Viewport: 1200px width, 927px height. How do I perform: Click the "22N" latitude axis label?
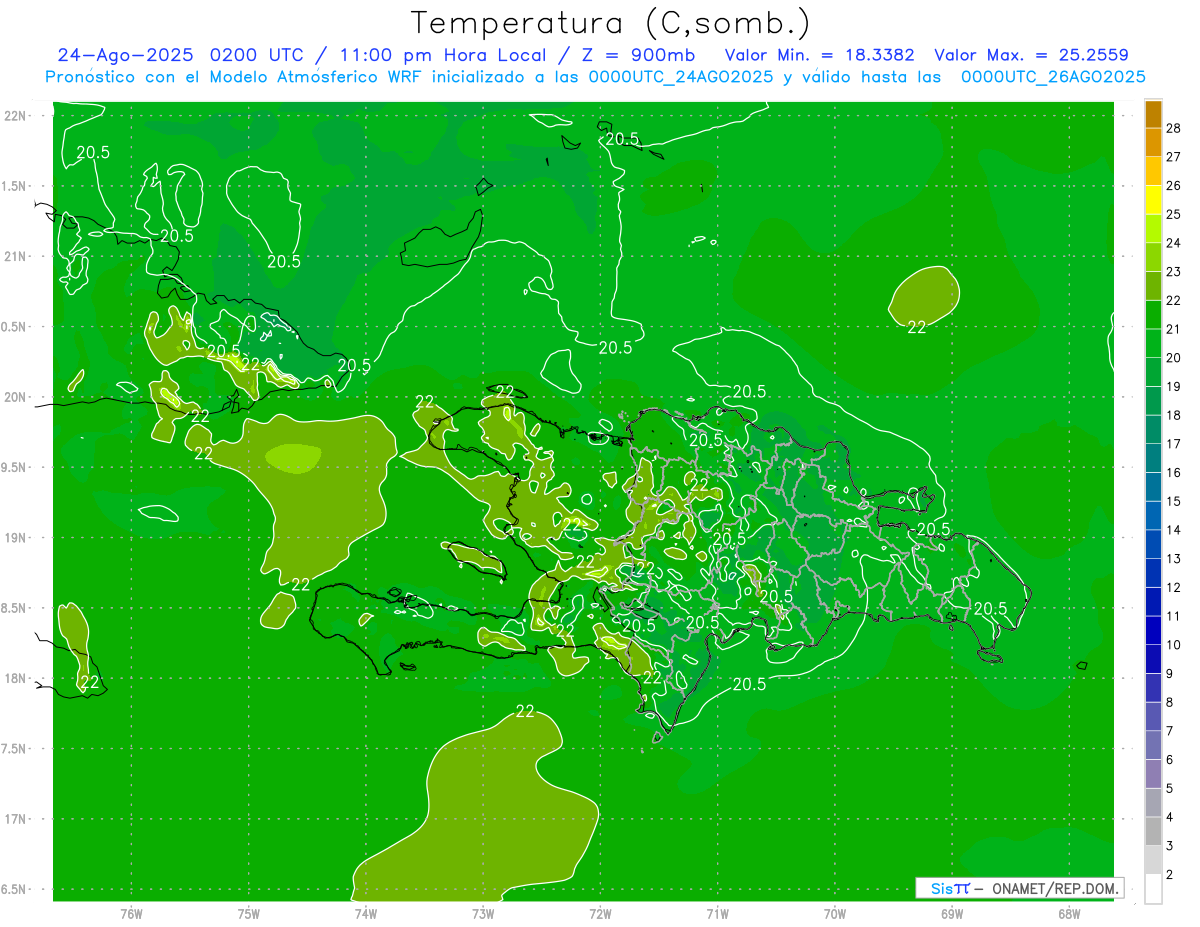point(16,115)
